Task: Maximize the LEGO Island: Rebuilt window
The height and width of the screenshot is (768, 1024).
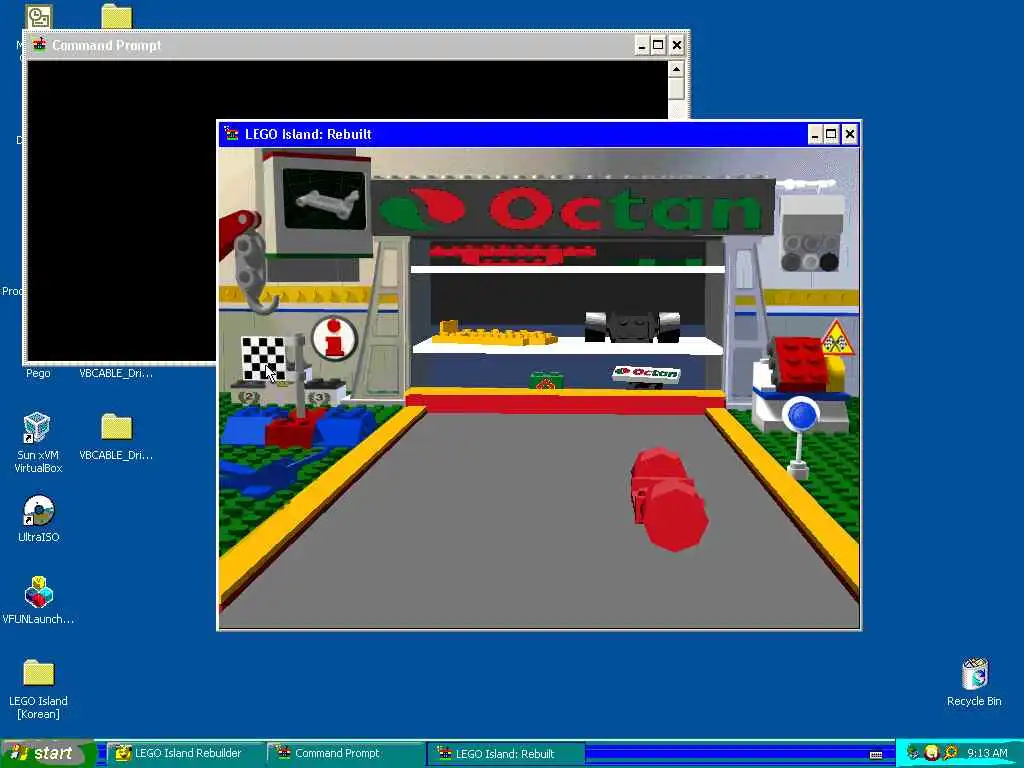Action: pyautogui.click(x=831, y=135)
